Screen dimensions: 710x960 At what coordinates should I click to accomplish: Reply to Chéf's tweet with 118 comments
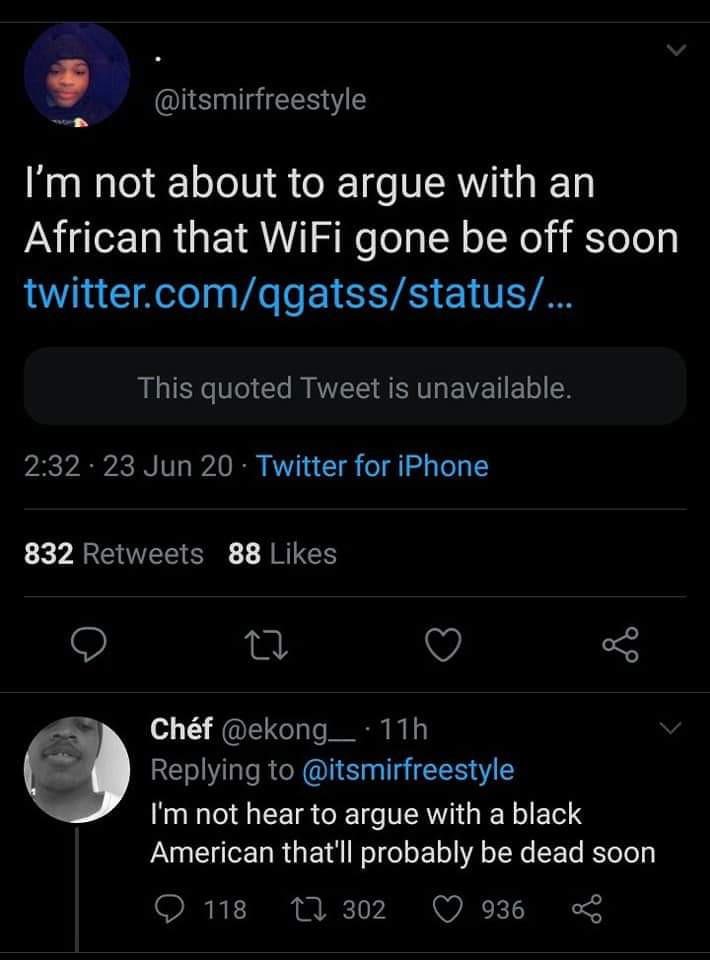200,909
